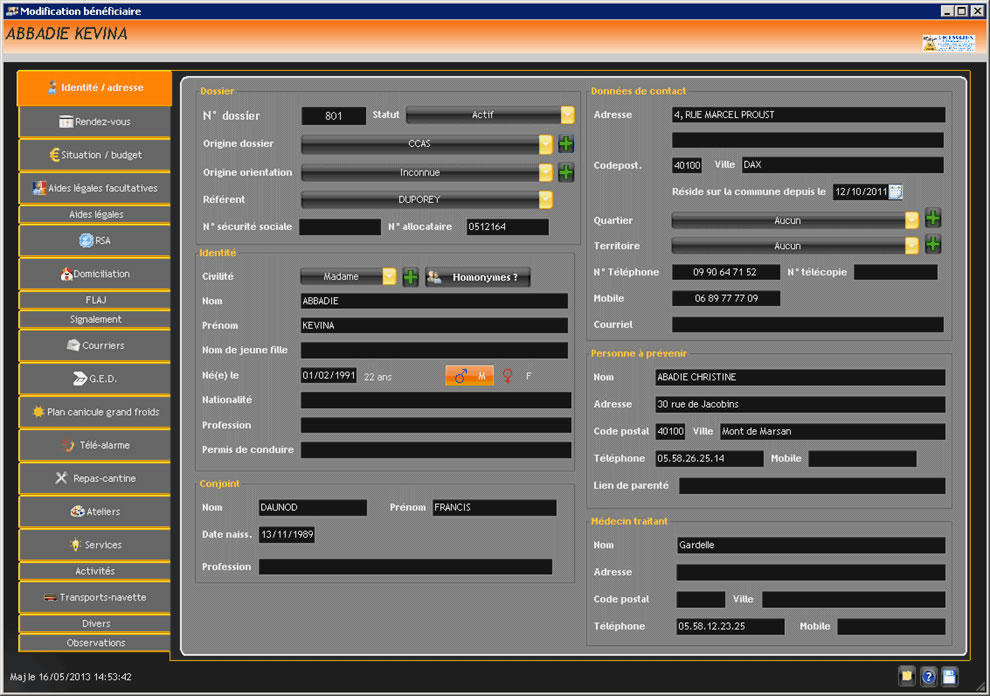Switch to Situation / budget tab

click(x=94, y=155)
